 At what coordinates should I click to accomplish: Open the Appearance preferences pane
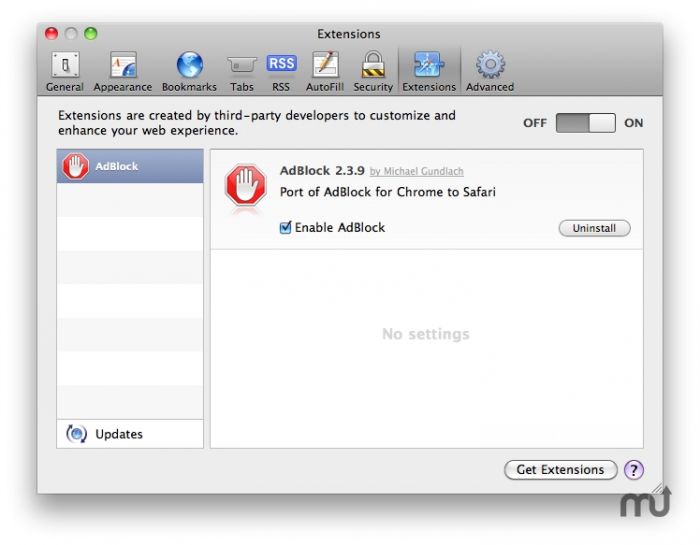tap(123, 71)
